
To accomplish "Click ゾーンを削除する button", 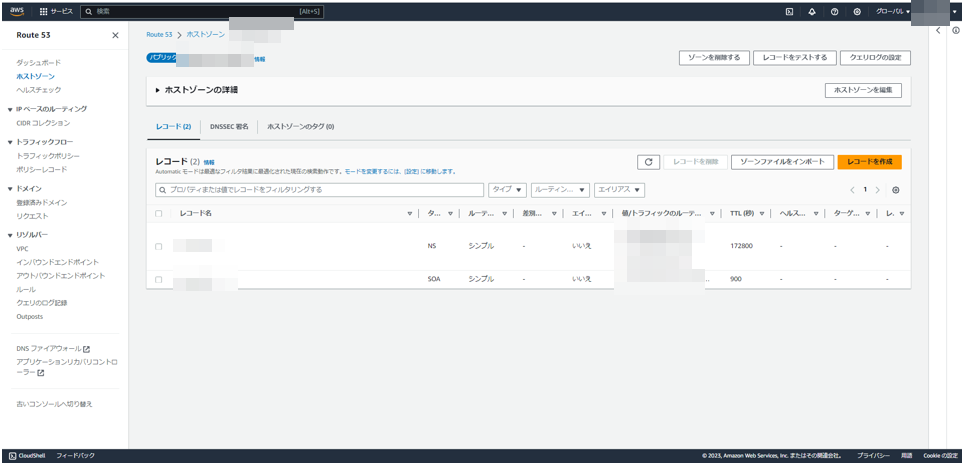I will click(714, 58).
